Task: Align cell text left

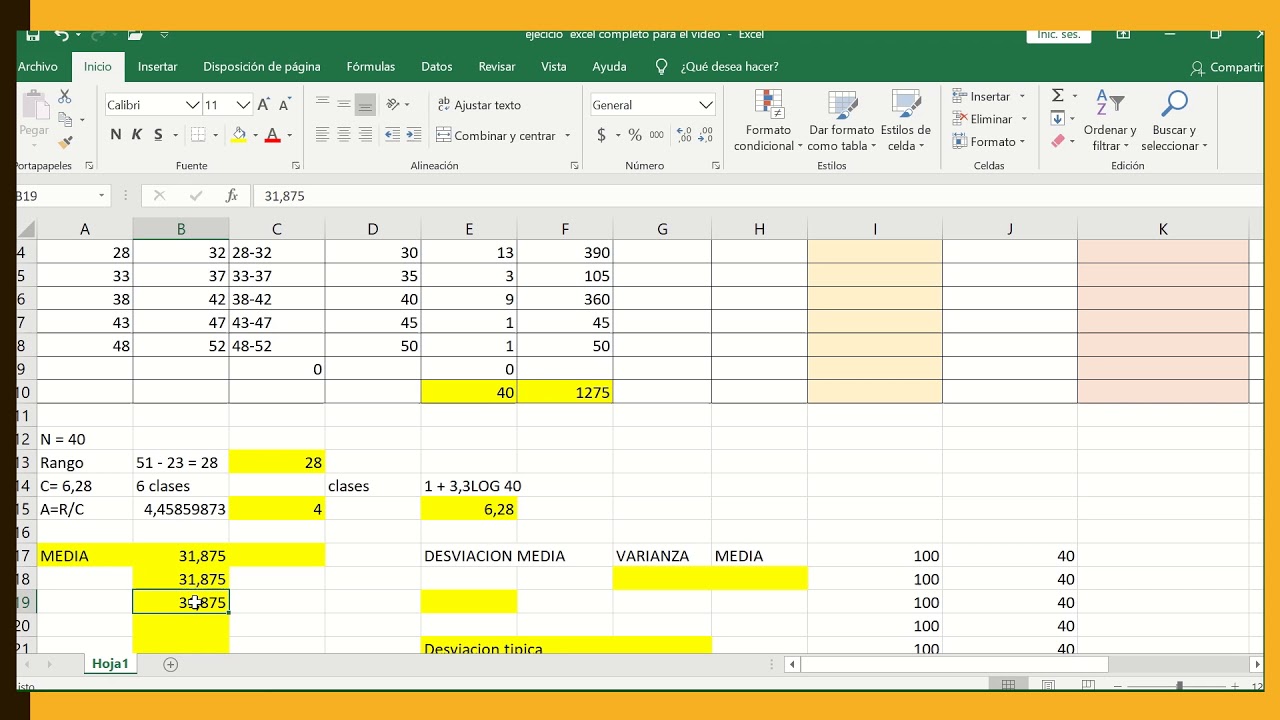Action: point(322,135)
